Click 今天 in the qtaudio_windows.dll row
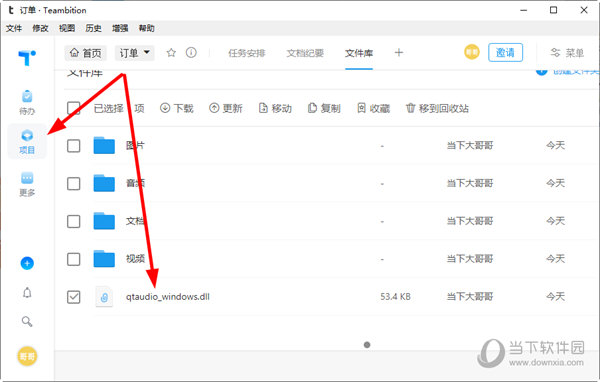This screenshot has width=600, height=382. point(555,297)
